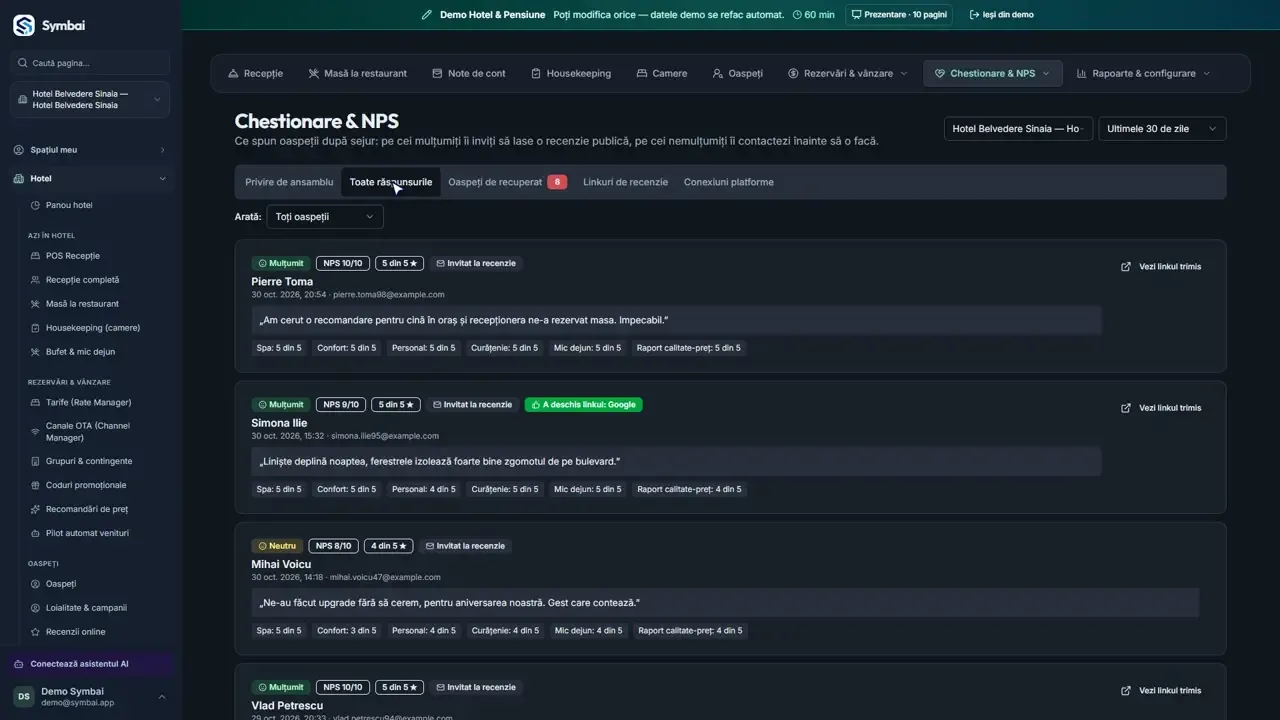Open Vezi linkul trimis for Vlad Petrescu
Screen dimensions: 1280x720
(x=1161, y=690)
